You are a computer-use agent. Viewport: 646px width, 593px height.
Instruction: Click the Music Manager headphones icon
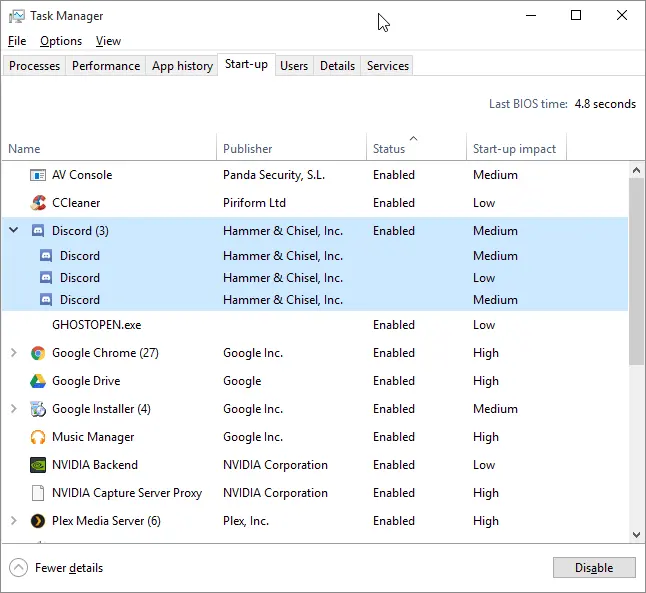coord(38,437)
